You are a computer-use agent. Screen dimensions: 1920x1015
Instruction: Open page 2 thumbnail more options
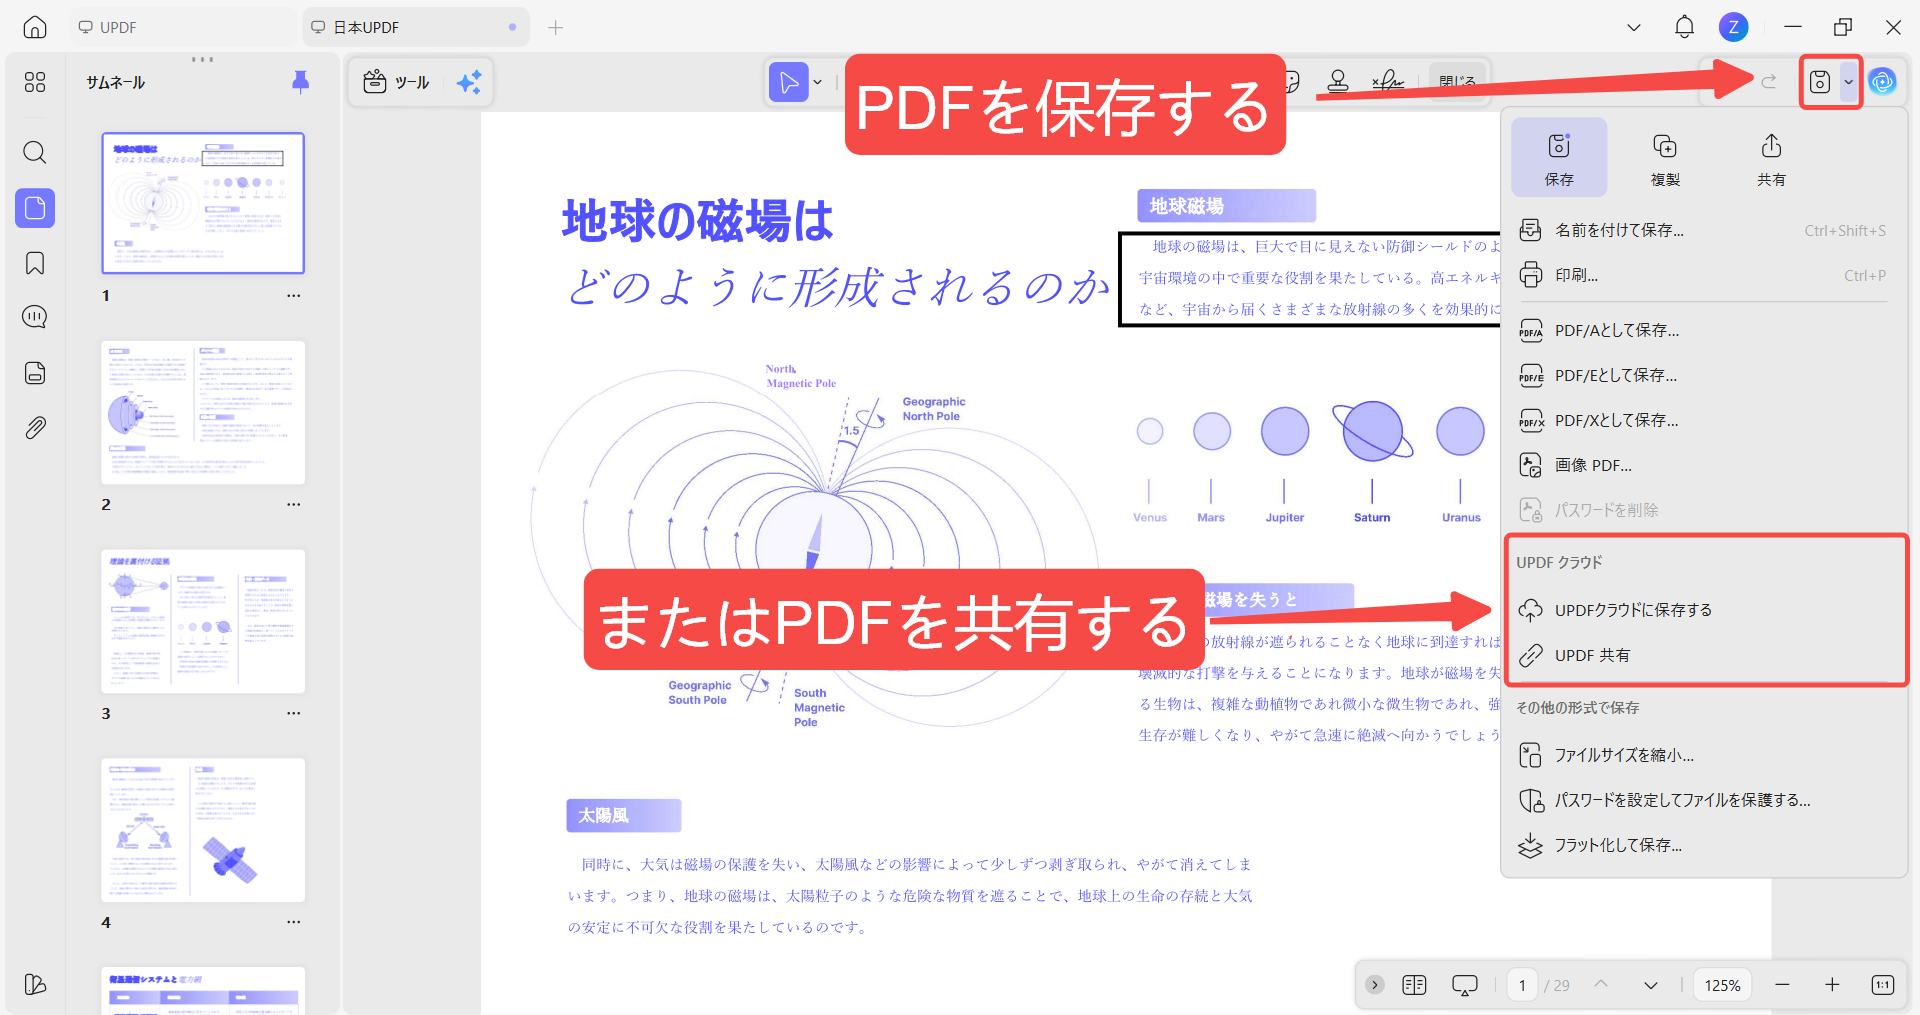293,505
